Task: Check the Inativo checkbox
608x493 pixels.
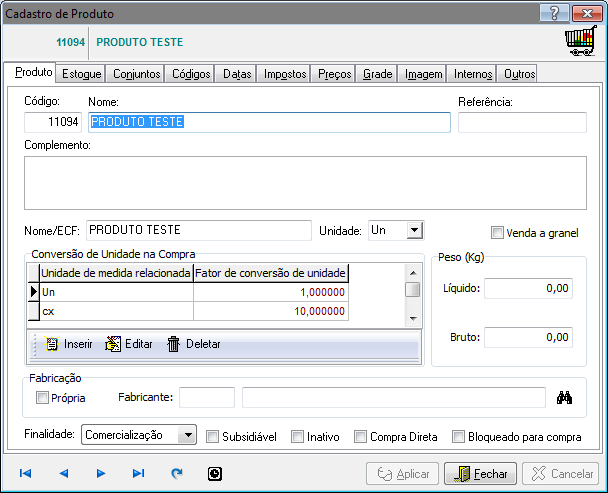Action: point(298,436)
